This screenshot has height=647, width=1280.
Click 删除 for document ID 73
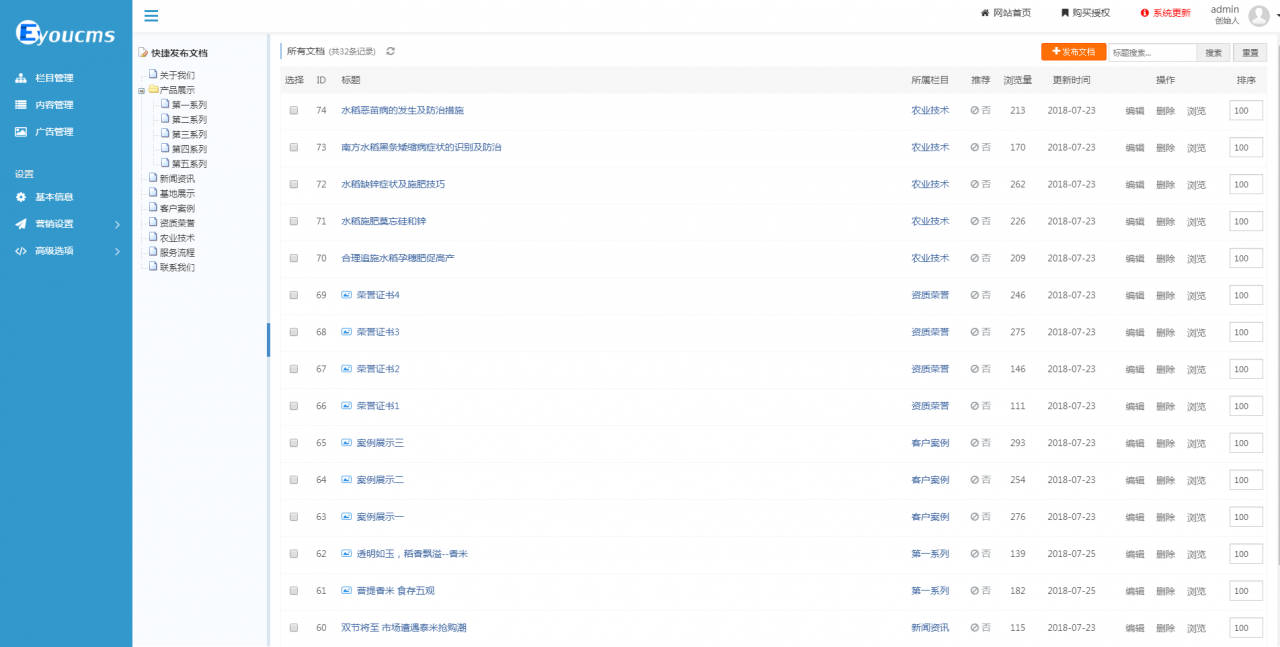[1165, 148]
